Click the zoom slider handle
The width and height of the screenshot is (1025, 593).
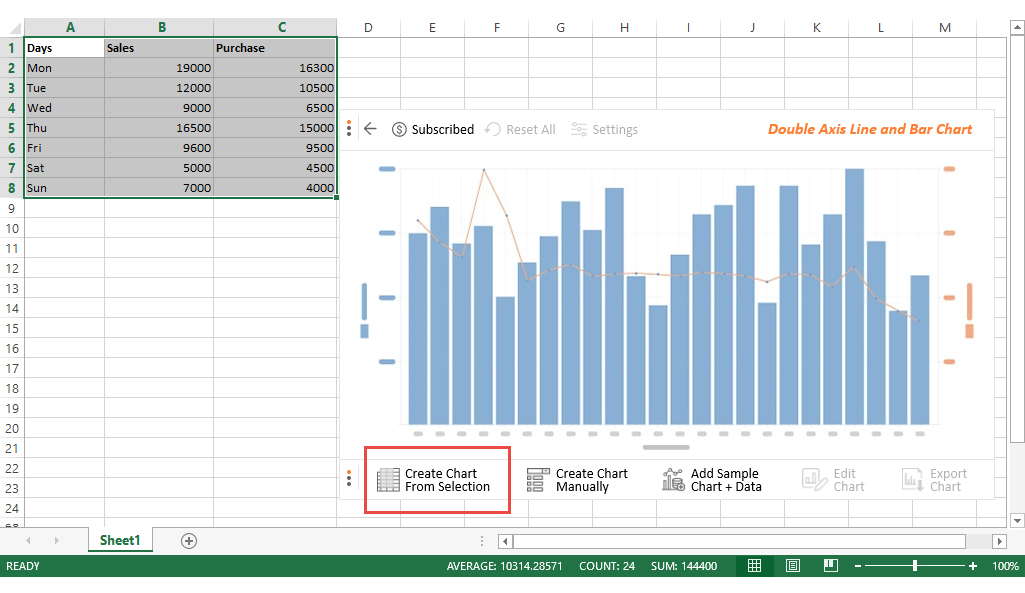915,566
